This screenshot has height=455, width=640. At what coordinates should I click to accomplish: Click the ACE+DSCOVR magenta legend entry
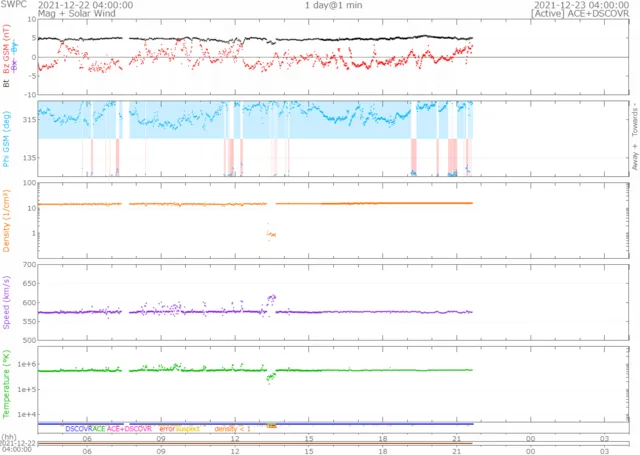click(129, 428)
